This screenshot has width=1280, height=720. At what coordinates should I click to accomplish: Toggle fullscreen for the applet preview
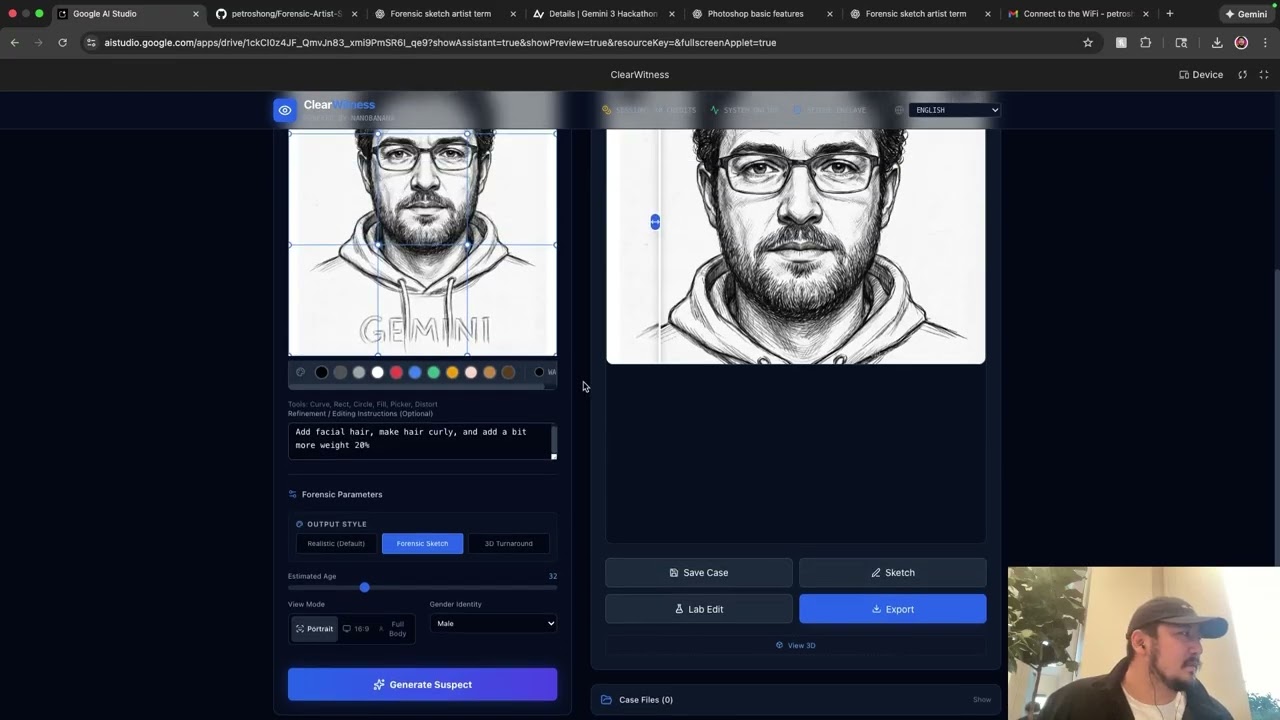[x=1264, y=75]
